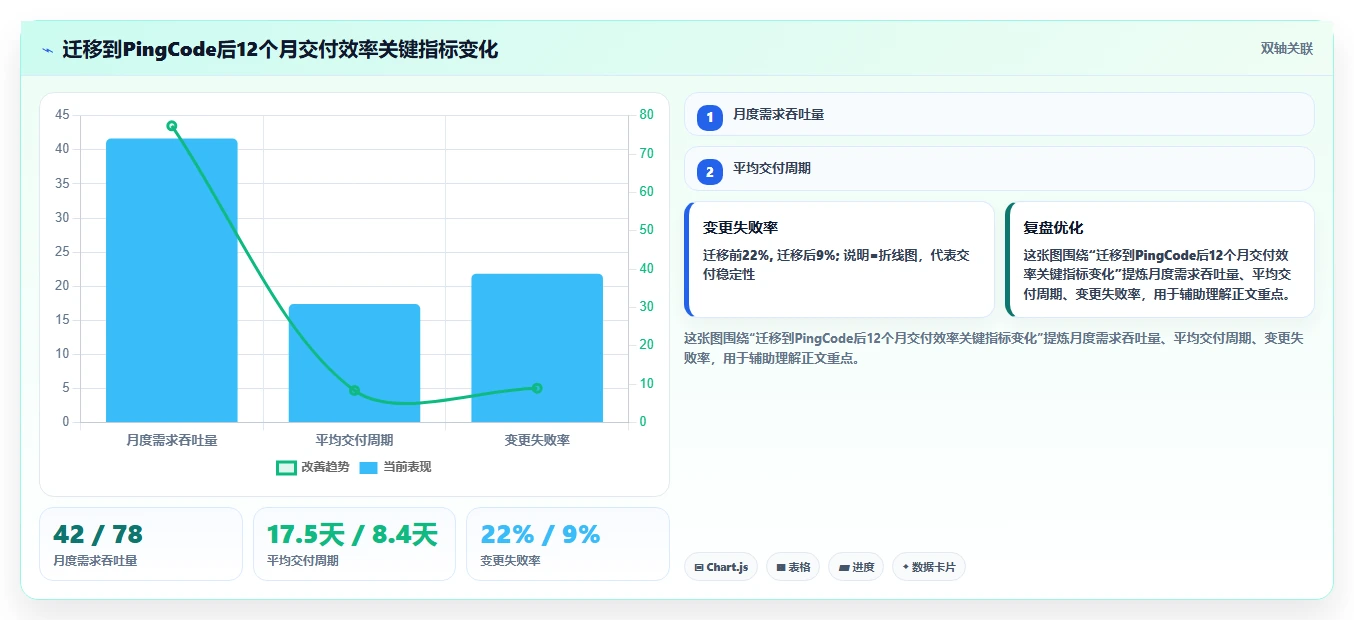1354x620 pixels.
Task: Click the 双轴关联 label in header
Action: coord(1286,49)
